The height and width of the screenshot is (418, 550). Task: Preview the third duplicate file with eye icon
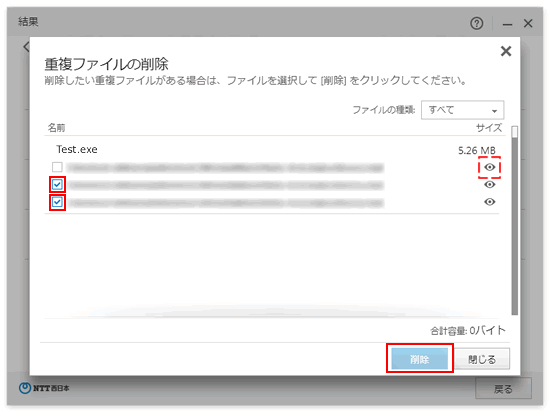click(489, 202)
